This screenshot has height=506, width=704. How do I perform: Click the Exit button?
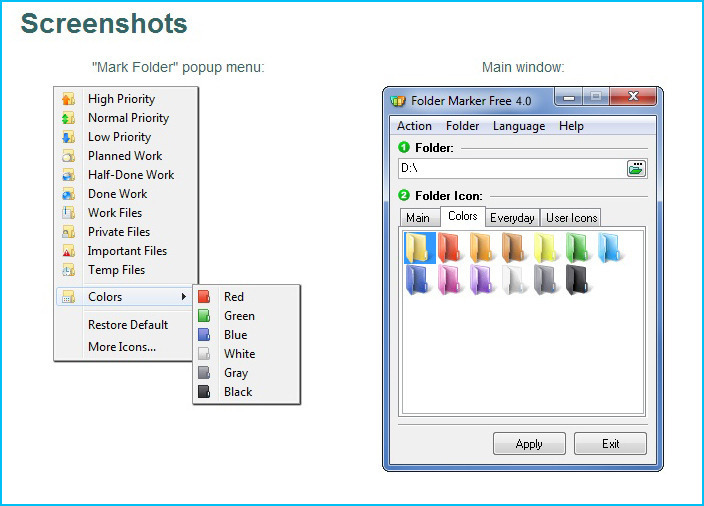tap(611, 444)
